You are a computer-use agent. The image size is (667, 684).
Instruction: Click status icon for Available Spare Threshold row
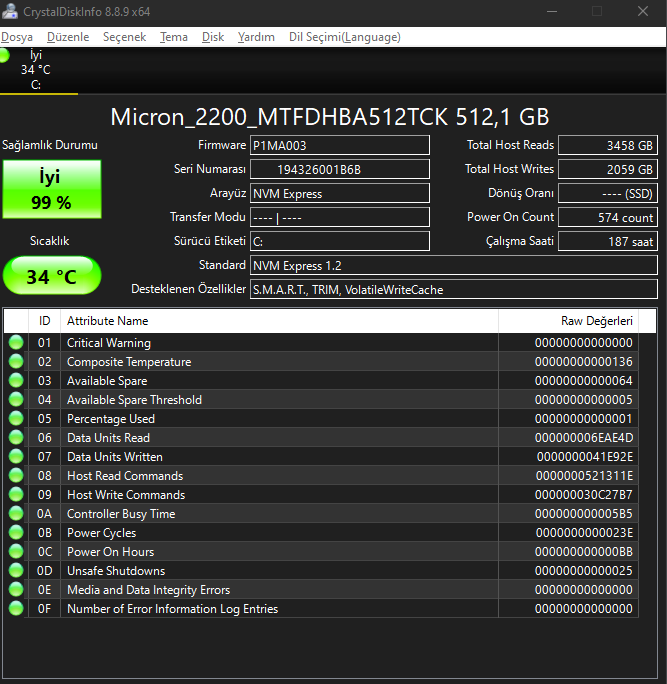pyautogui.click(x=16, y=400)
